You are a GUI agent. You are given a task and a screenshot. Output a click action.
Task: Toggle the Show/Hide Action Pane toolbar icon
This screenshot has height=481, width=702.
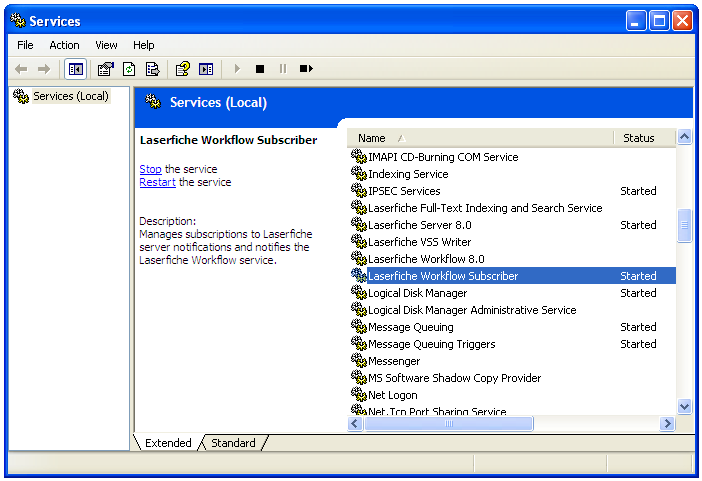pos(206,69)
